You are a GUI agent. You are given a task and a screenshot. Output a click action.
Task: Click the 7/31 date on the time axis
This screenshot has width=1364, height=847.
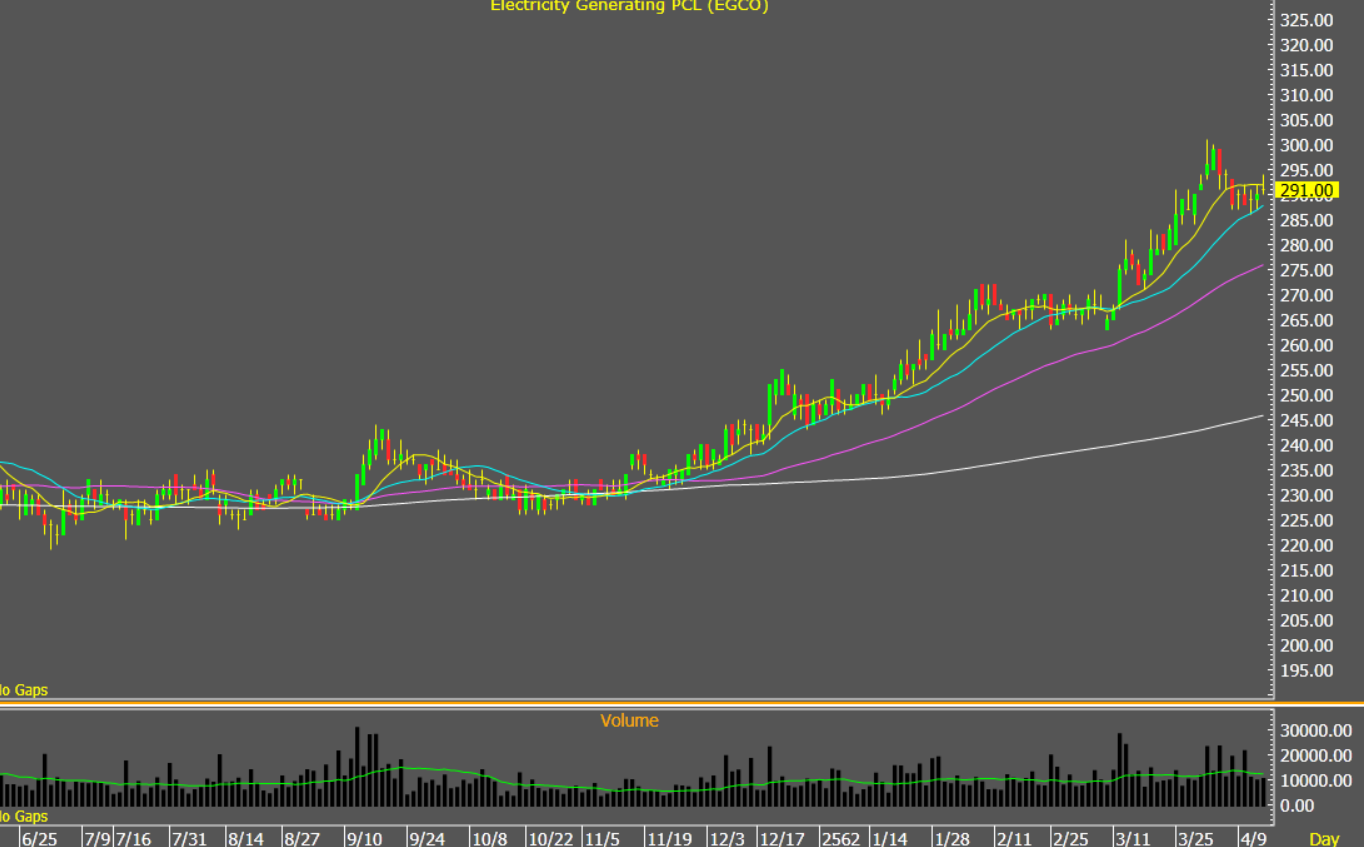189,838
